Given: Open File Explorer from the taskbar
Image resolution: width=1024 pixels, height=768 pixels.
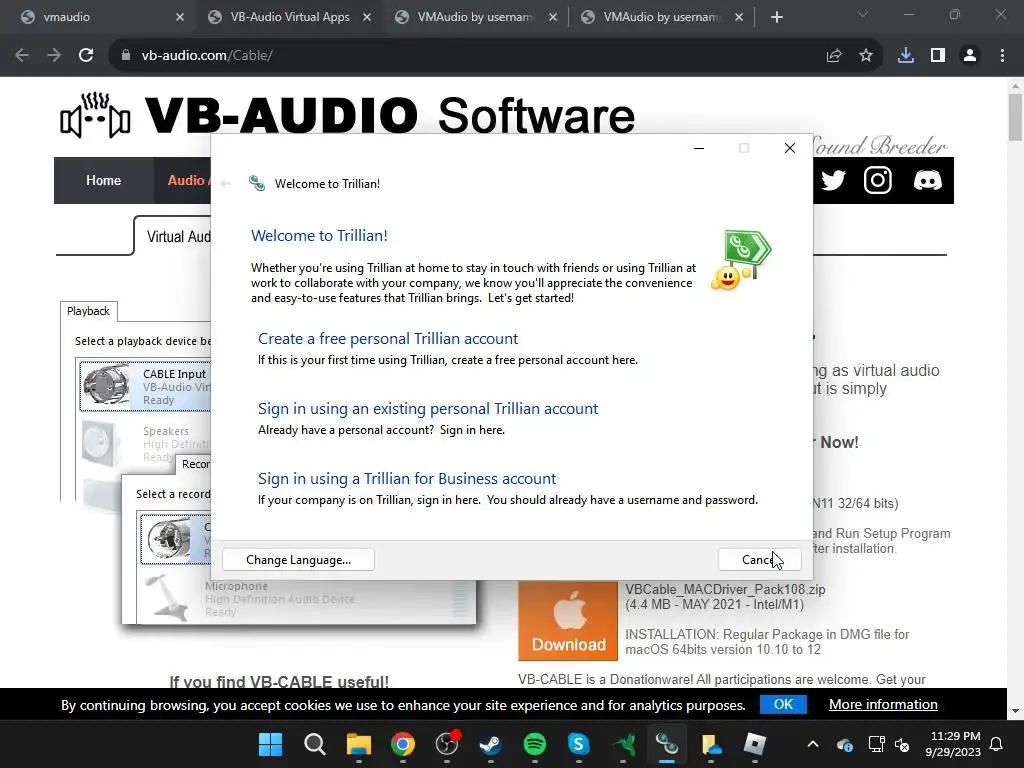Looking at the screenshot, I should 359,744.
